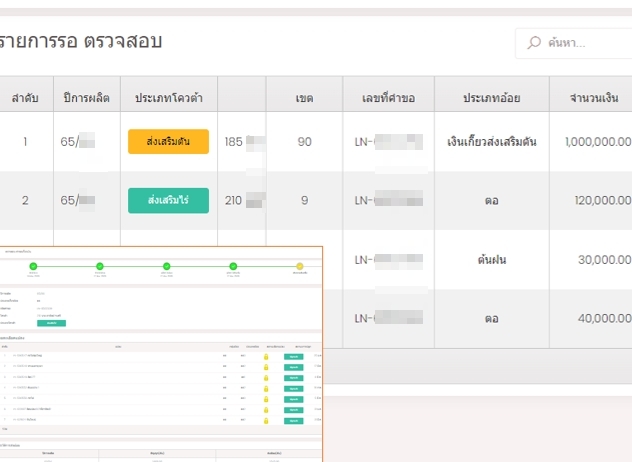Image resolution: width=632 pixels, height=462 pixels.
Task: Select the second green progress step circle
Action: [100, 266]
